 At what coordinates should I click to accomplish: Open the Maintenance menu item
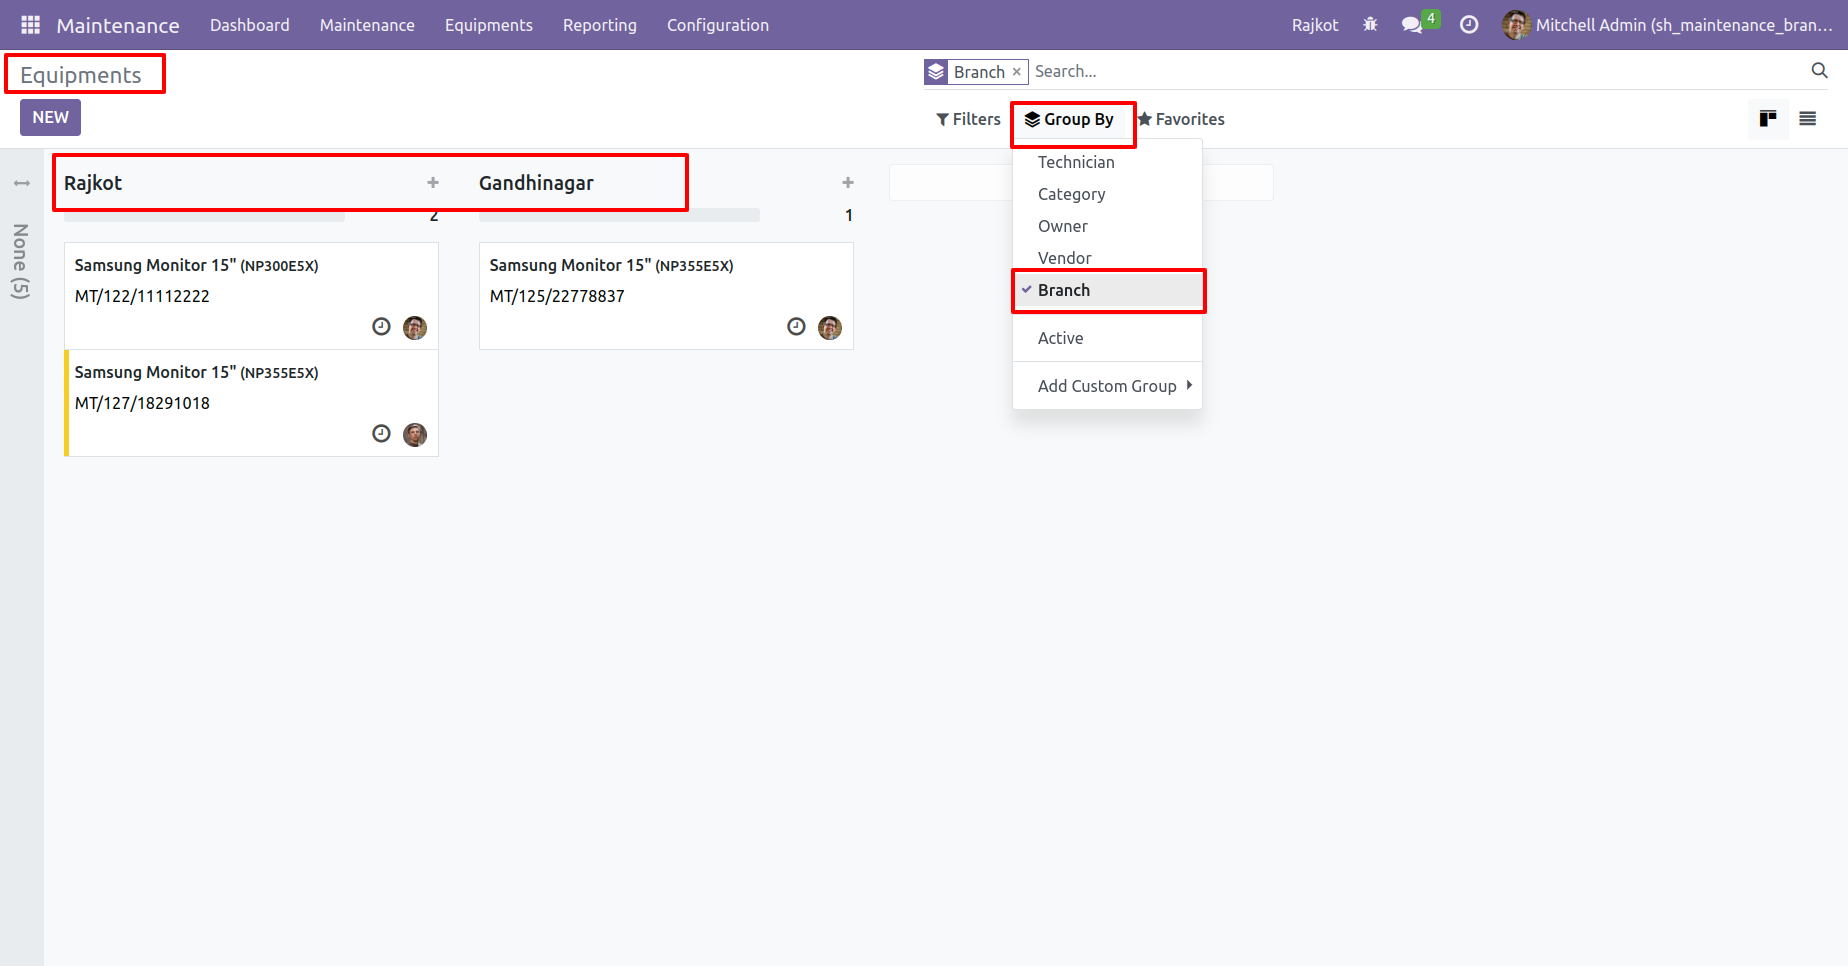tap(367, 25)
